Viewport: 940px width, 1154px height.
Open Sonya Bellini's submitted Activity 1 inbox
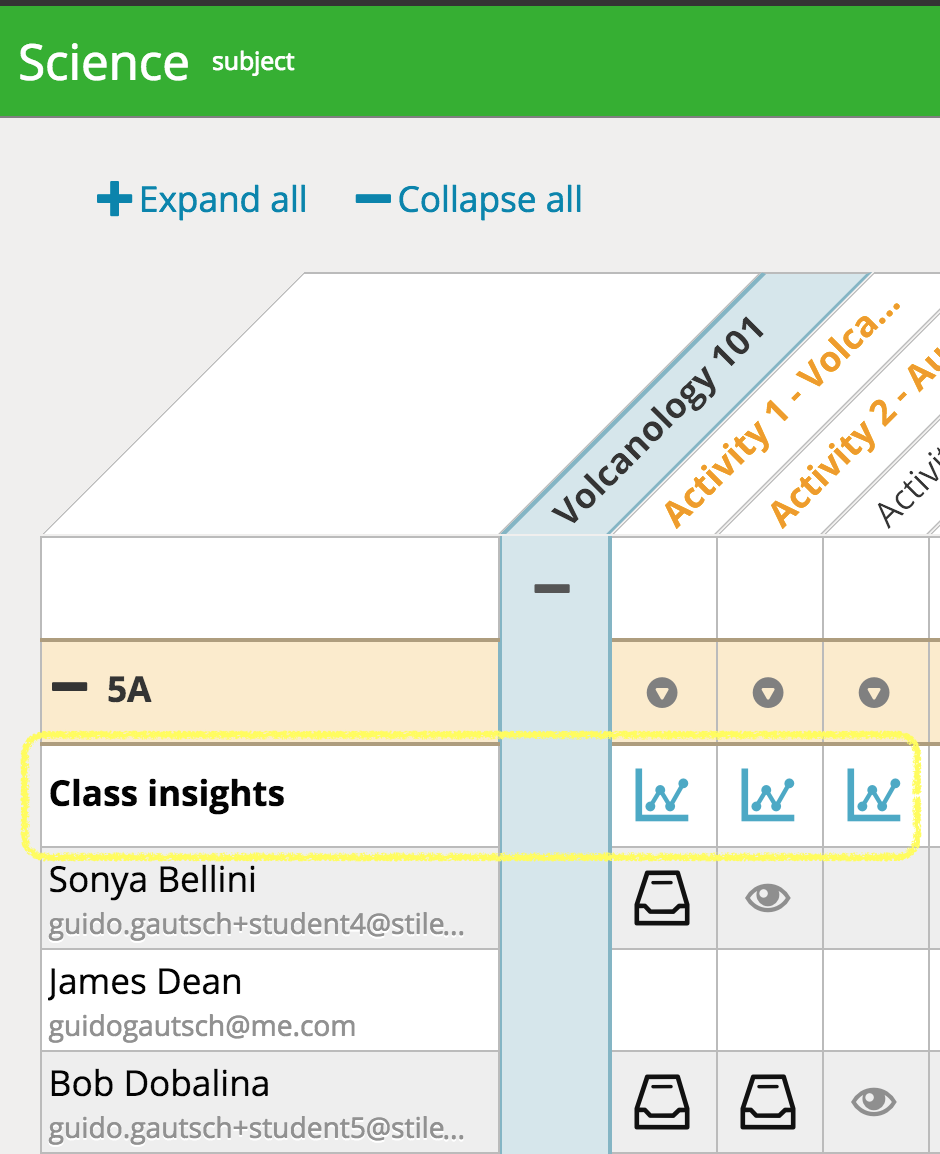tap(662, 898)
